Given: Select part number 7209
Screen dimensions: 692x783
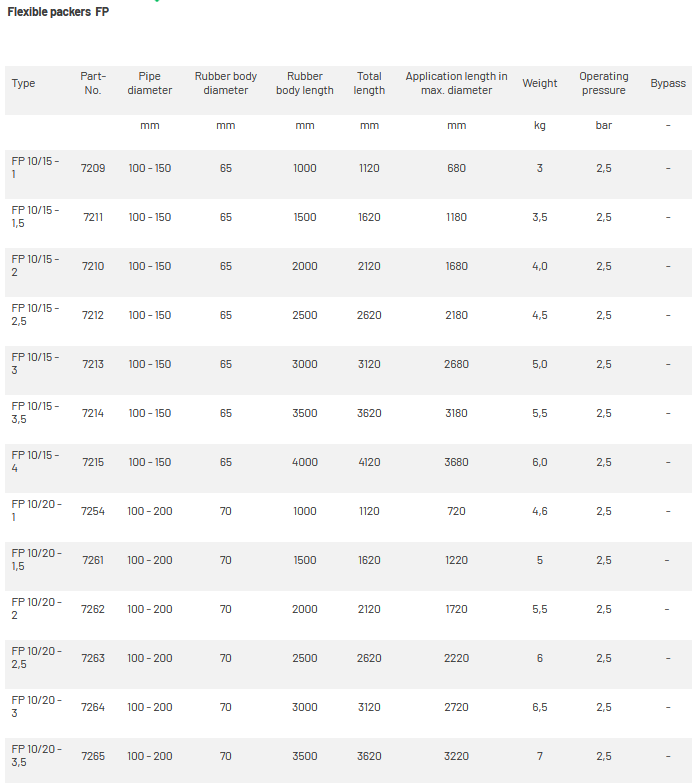Looking at the screenshot, I should point(93,168).
